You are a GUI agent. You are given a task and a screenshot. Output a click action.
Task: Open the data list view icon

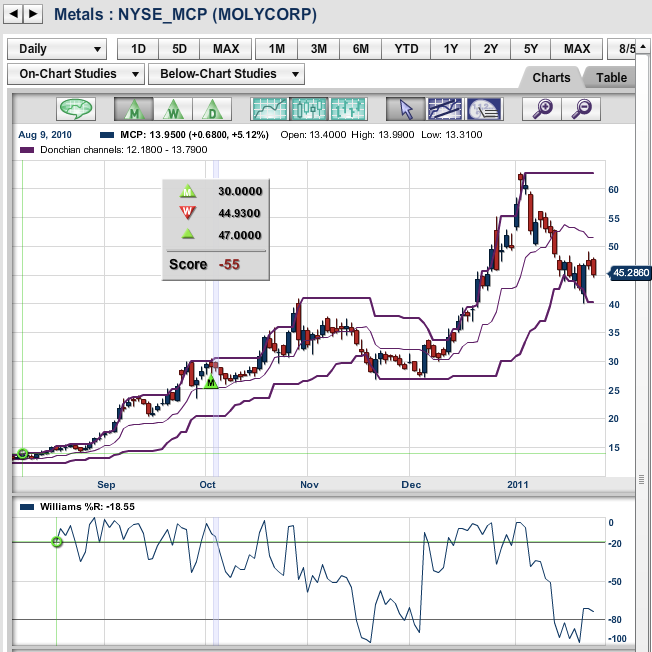(483, 109)
